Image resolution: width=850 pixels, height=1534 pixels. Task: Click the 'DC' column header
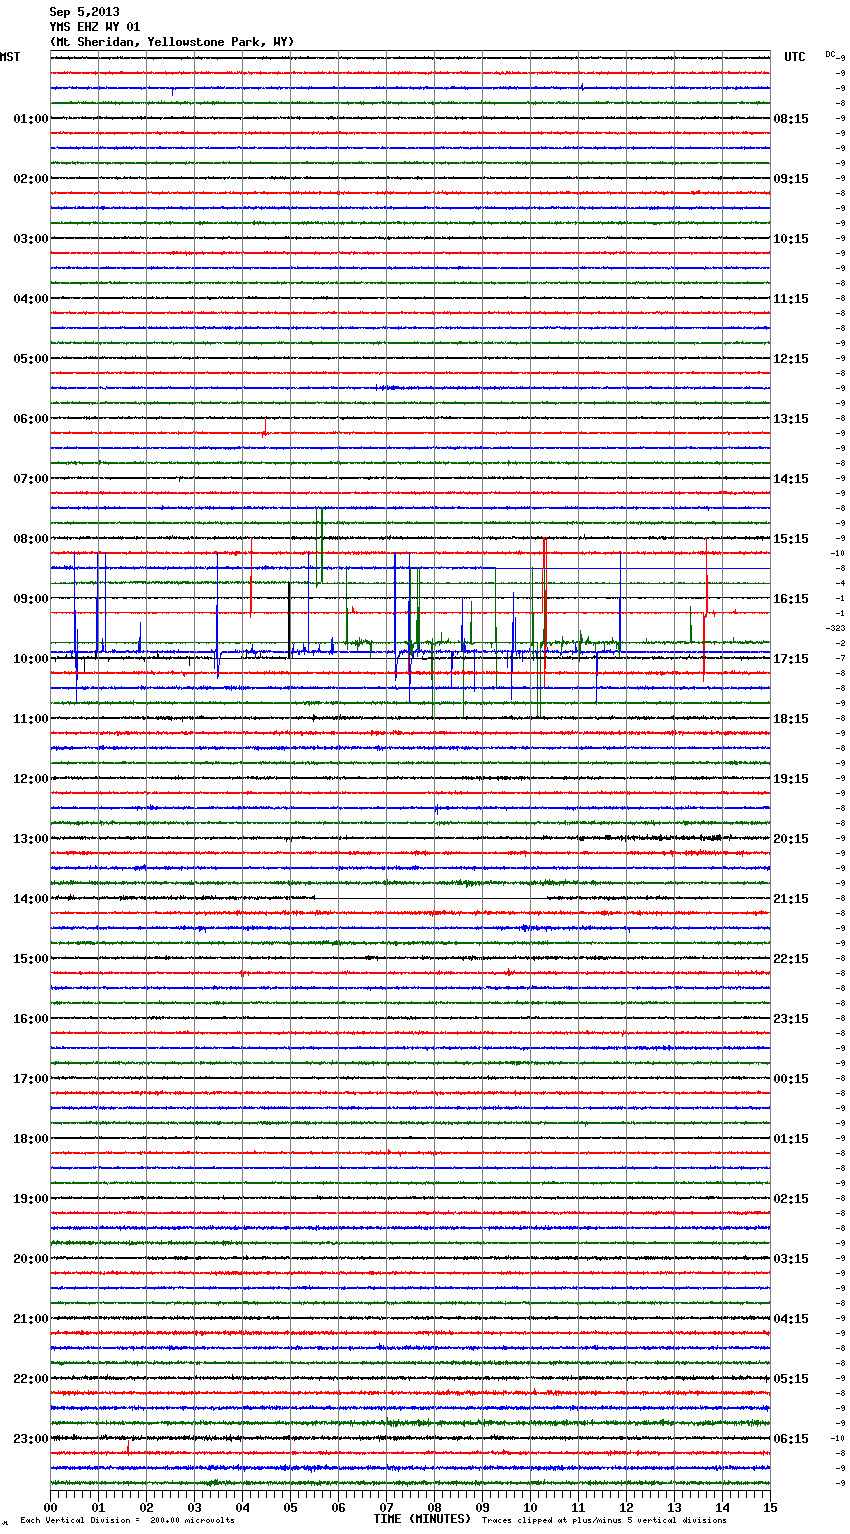point(830,54)
